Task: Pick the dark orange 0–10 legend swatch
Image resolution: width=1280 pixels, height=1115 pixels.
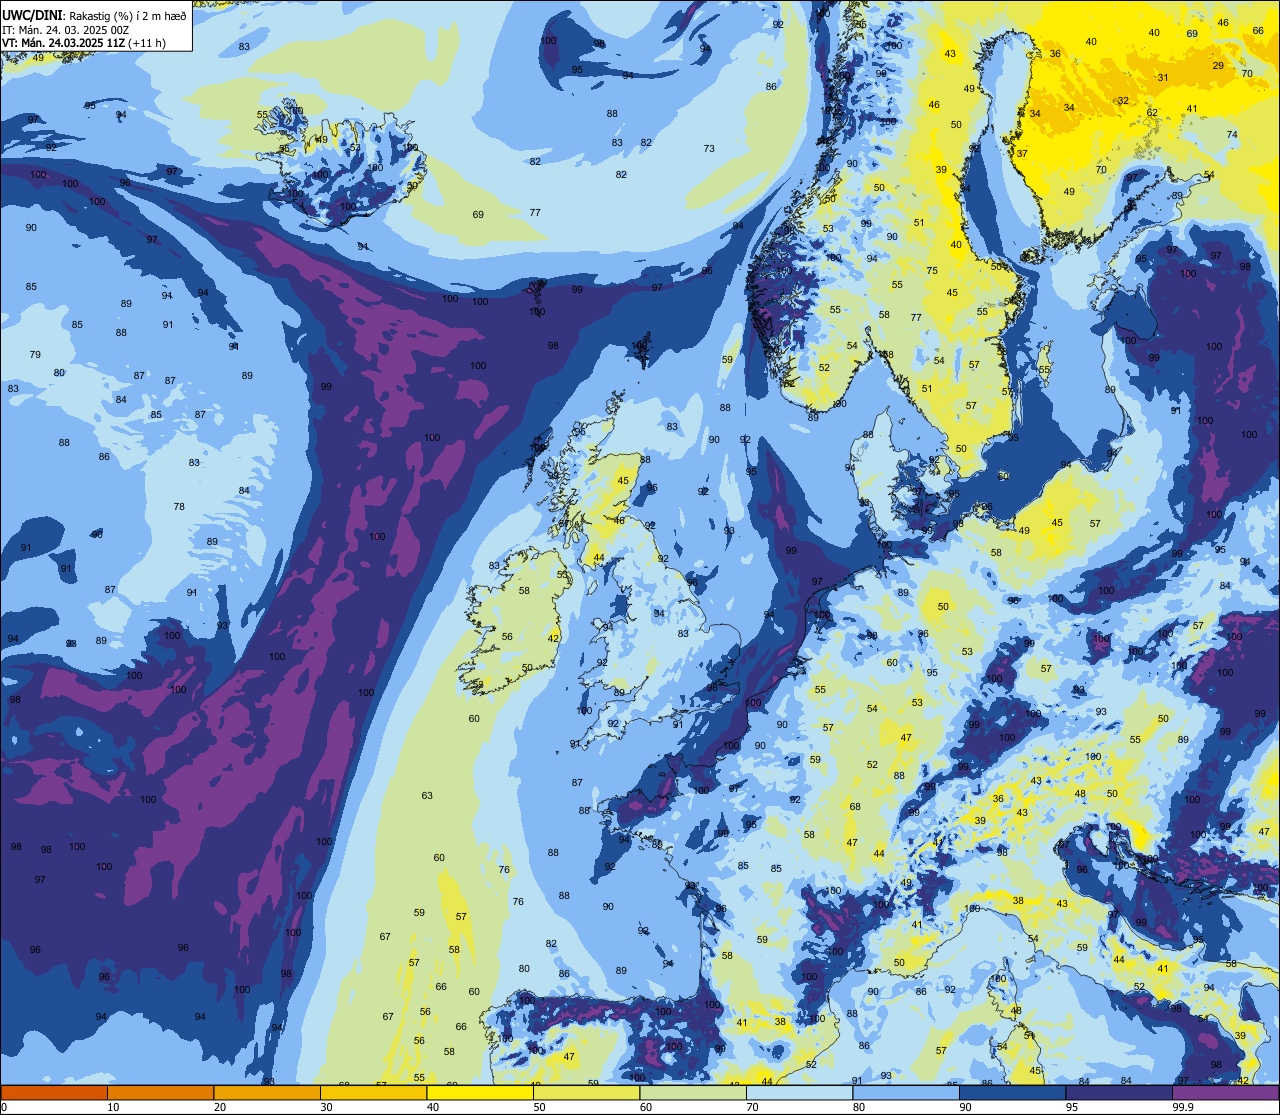Action: pyautogui.click(x=54, y=1092)
